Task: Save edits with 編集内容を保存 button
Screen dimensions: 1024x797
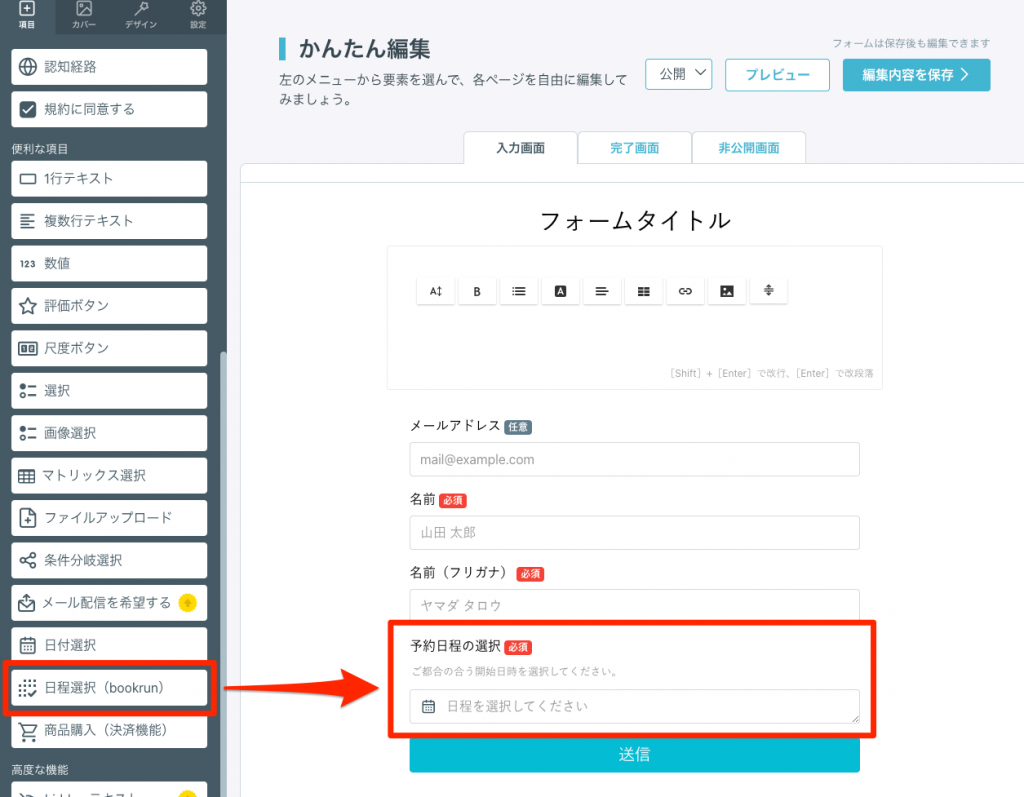Action: point(915,74)
